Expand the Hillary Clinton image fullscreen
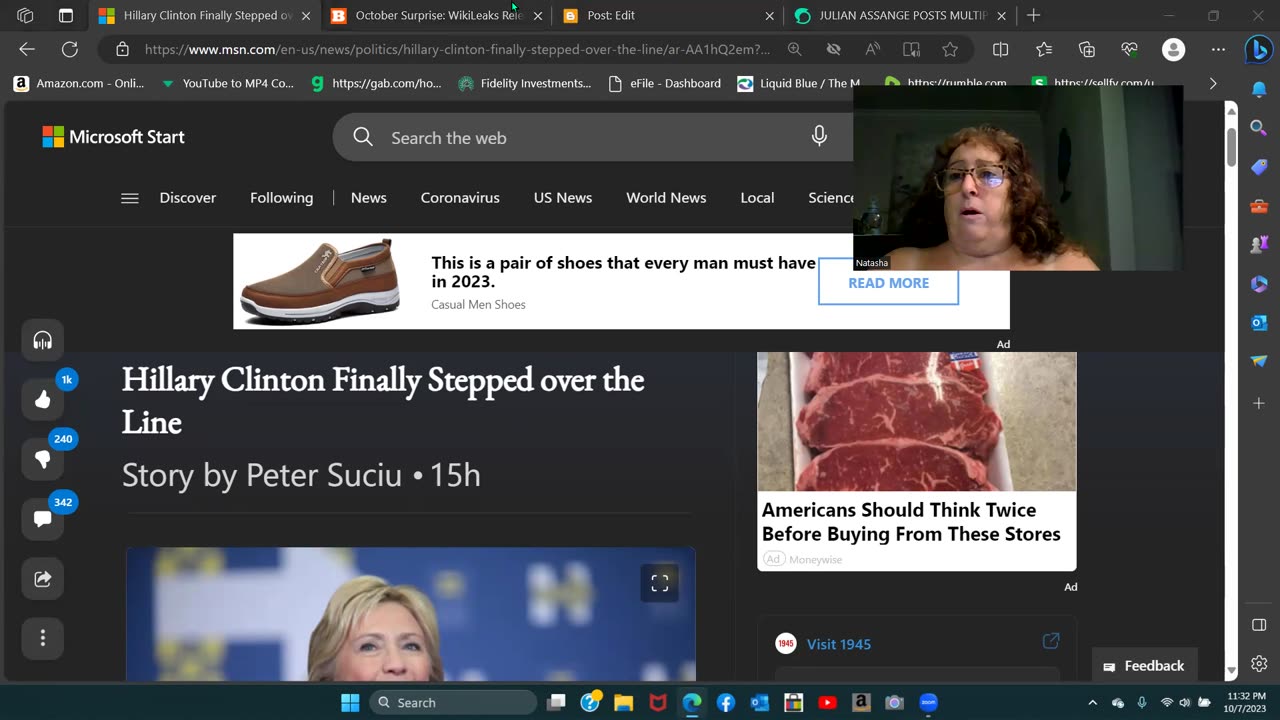This screenshot has width=1280, height=720. (660, 583)
